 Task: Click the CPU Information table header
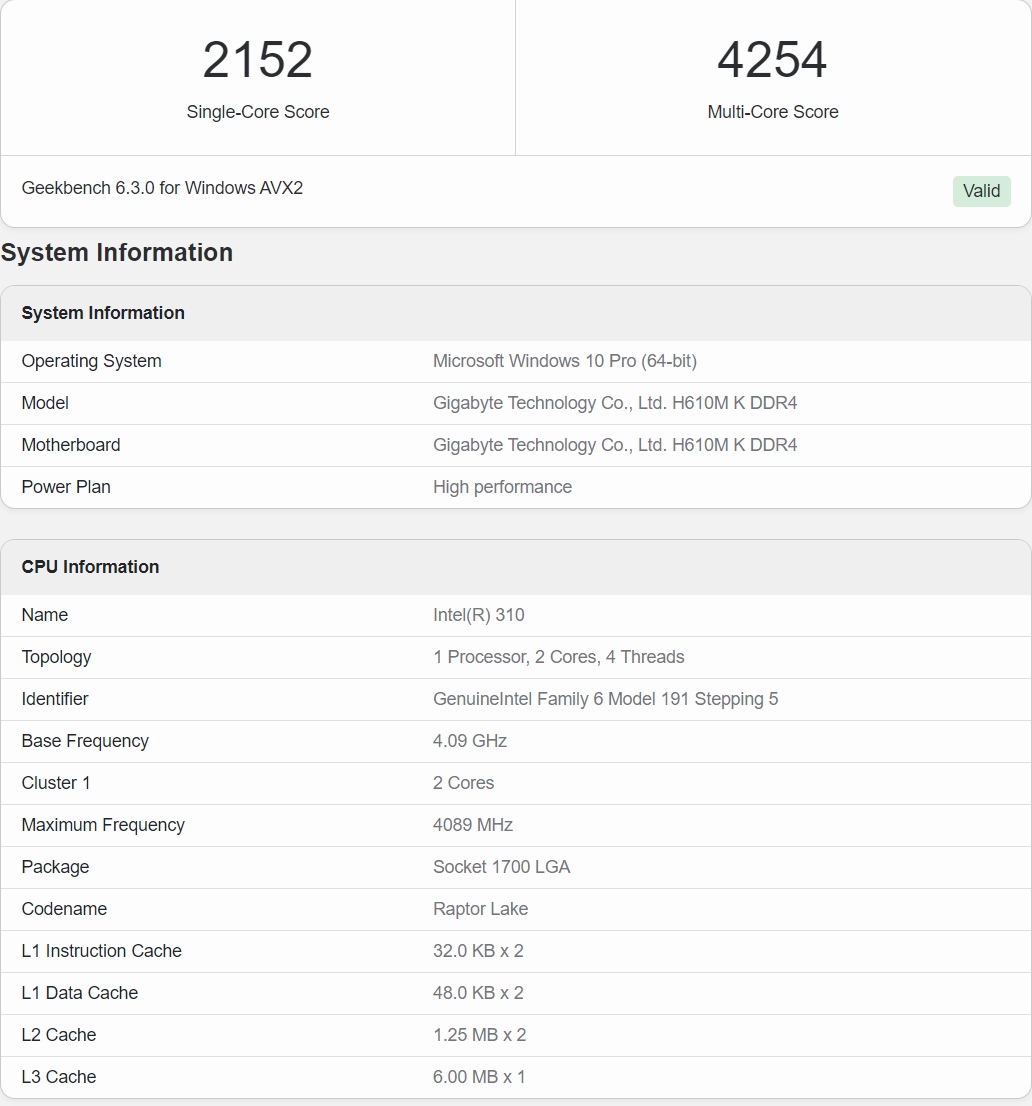click(x=90, y=567)
